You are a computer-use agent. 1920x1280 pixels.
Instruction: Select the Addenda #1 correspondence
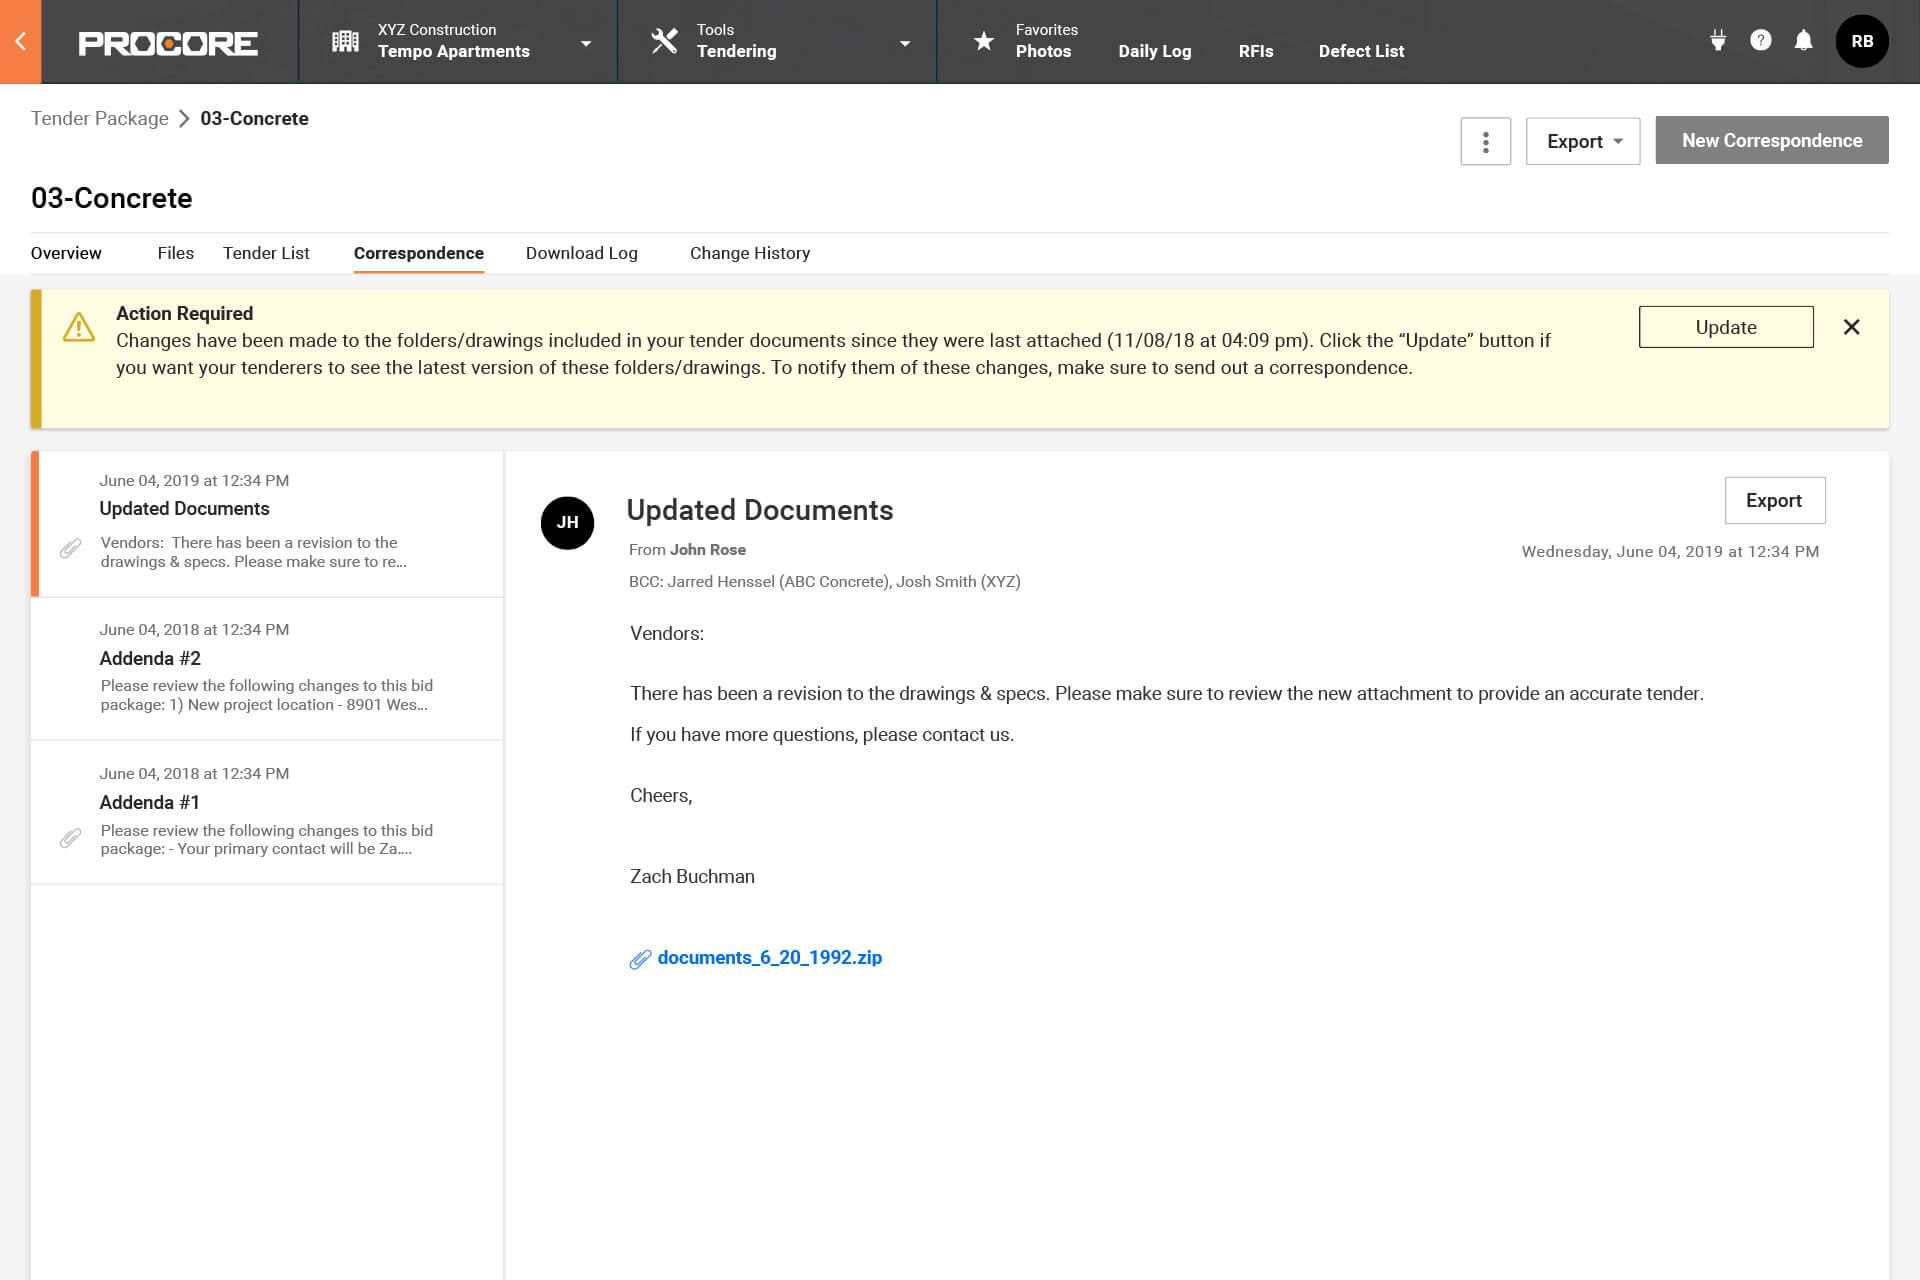click(267, 812)
